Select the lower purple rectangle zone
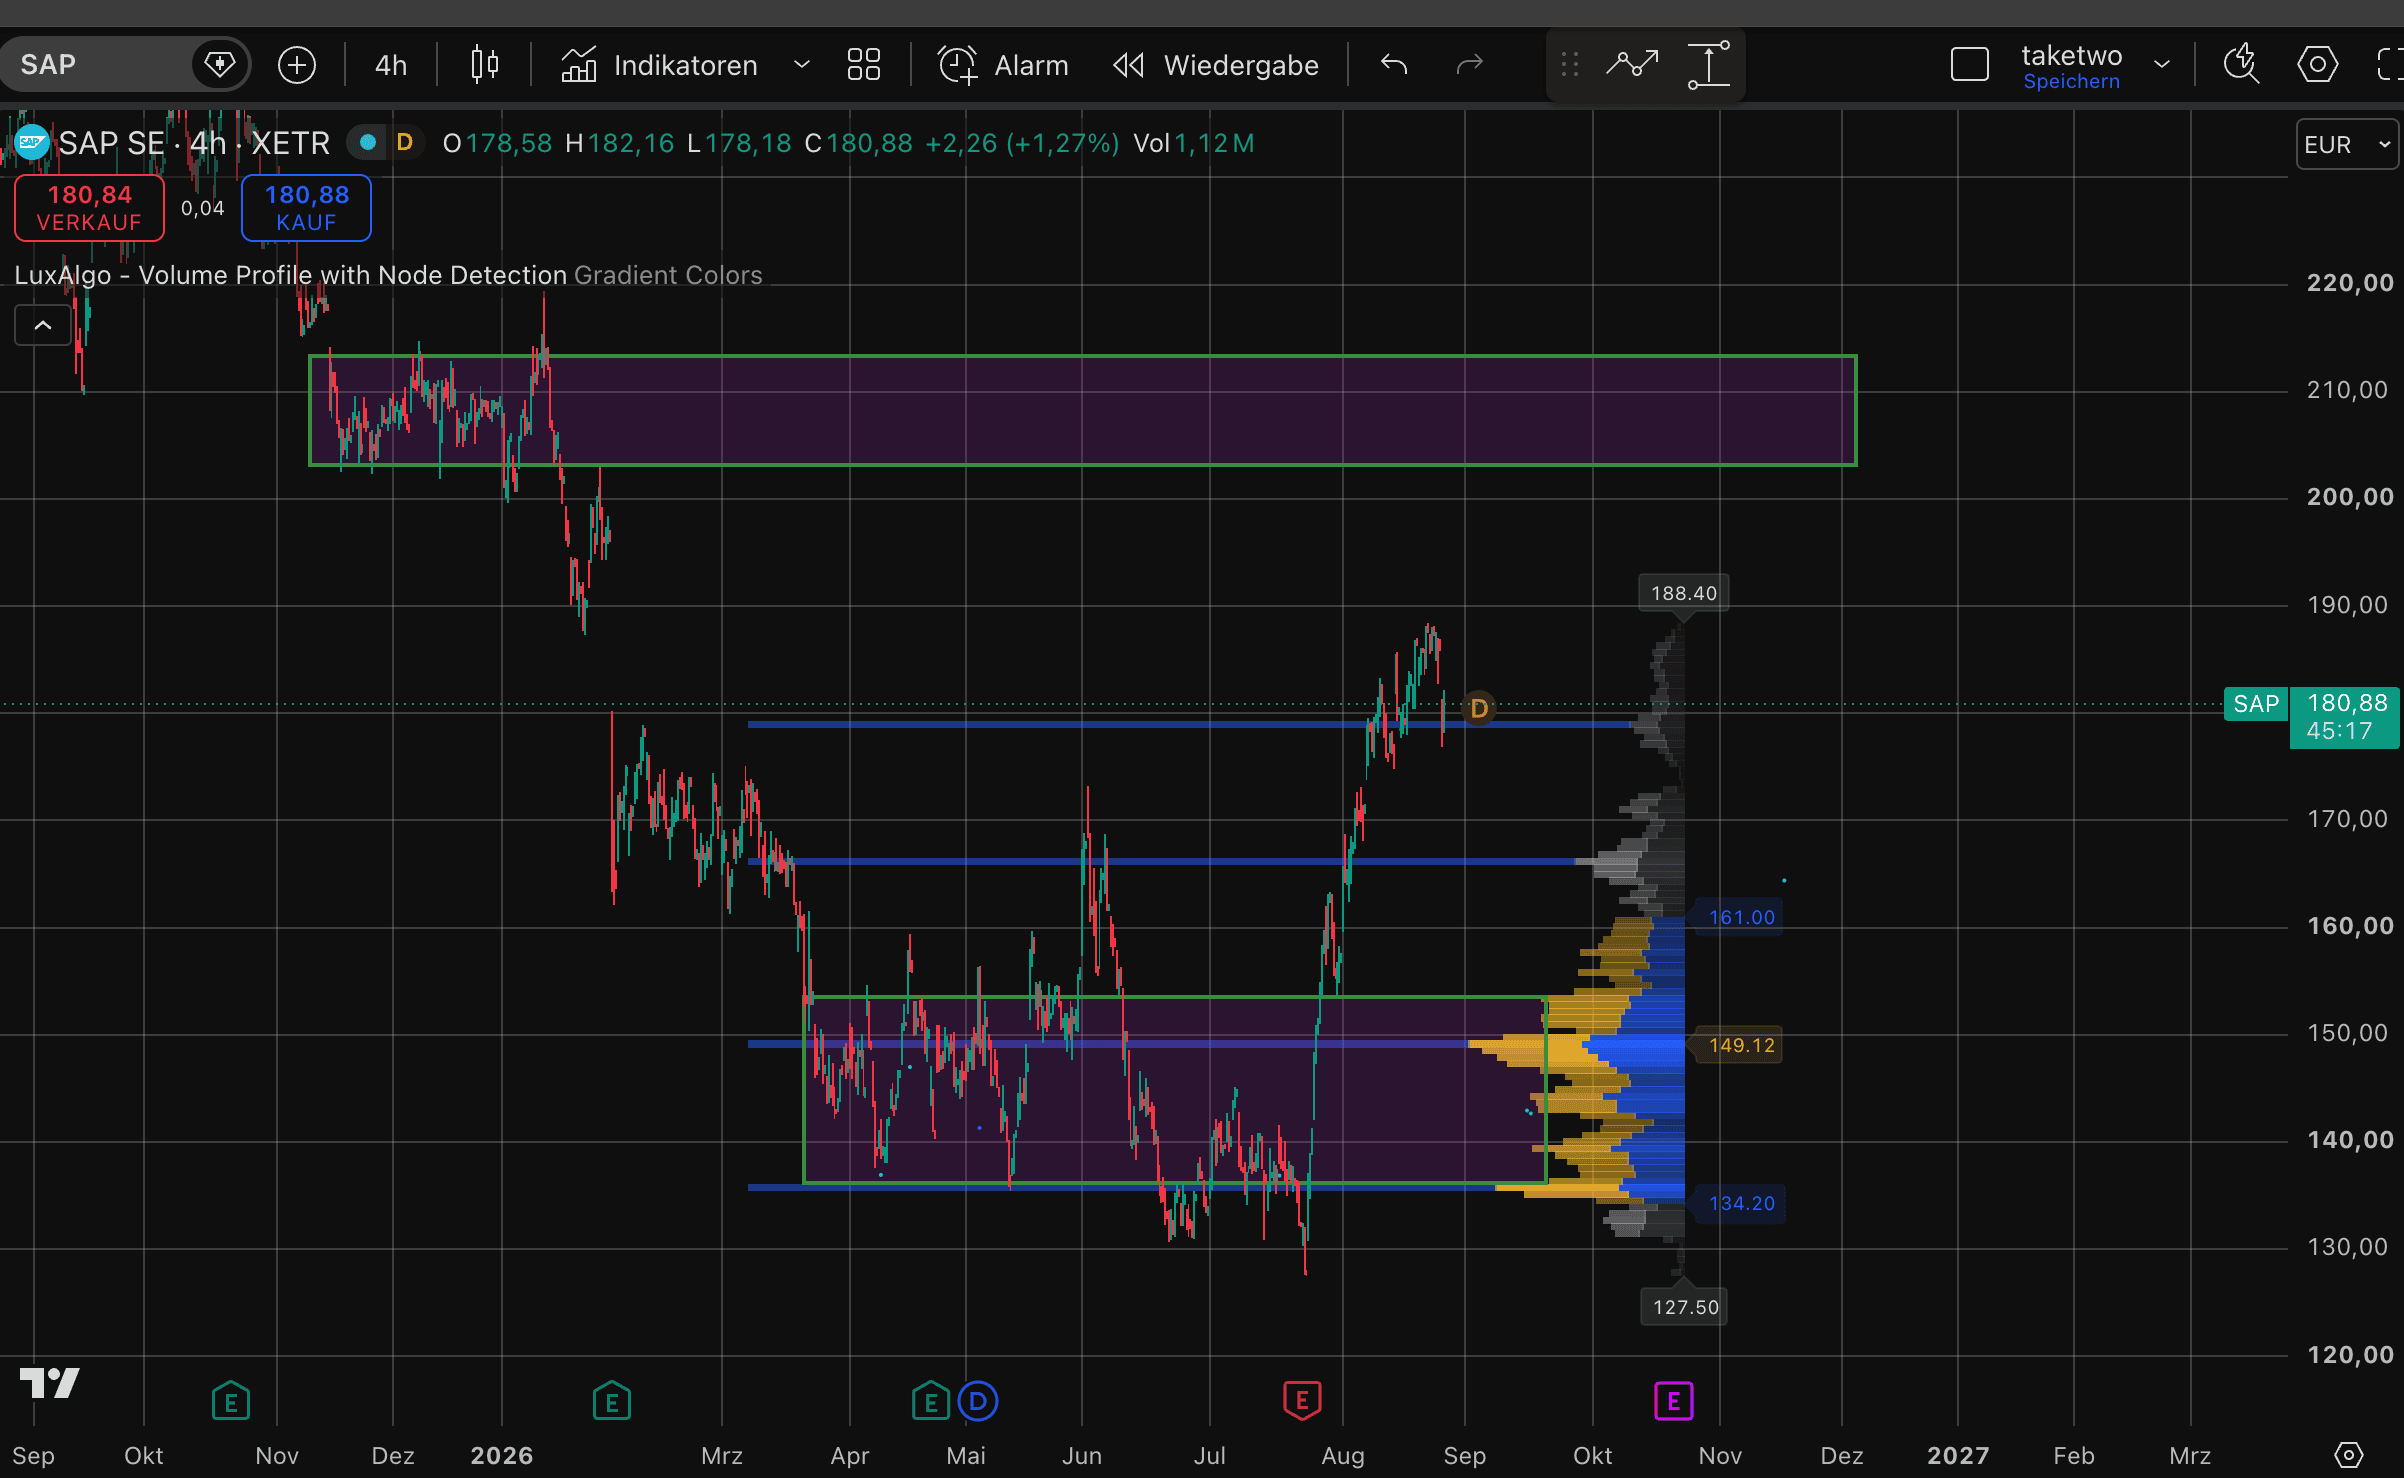2404x1478 pixels. click(1175, 1090)
